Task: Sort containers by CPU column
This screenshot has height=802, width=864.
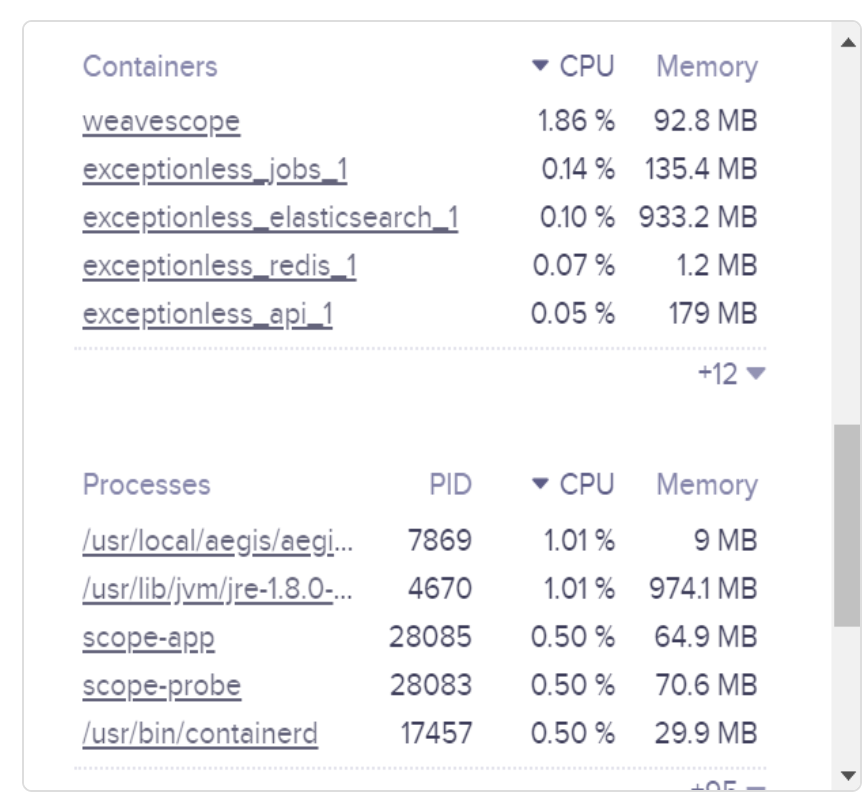Action: click(x=573, y=67)
